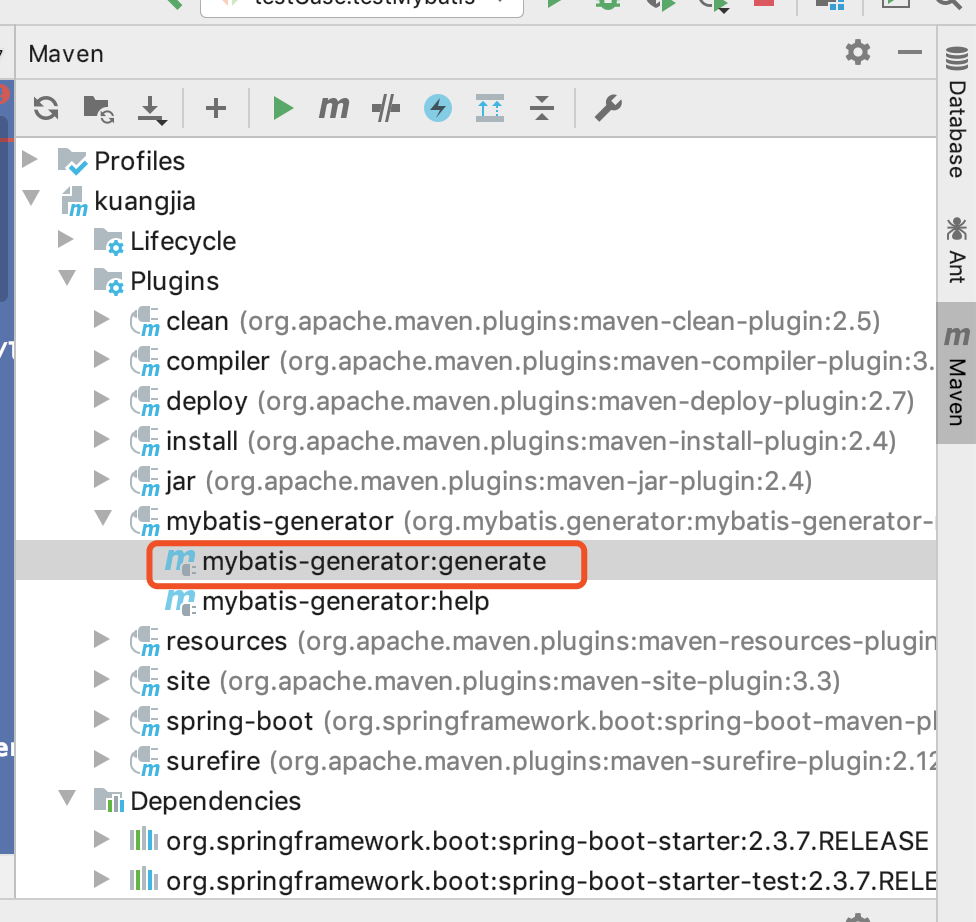The height and width of the screenshot is (922, 976).
Task: Expand the install plugin node
Action: point(101,440)
